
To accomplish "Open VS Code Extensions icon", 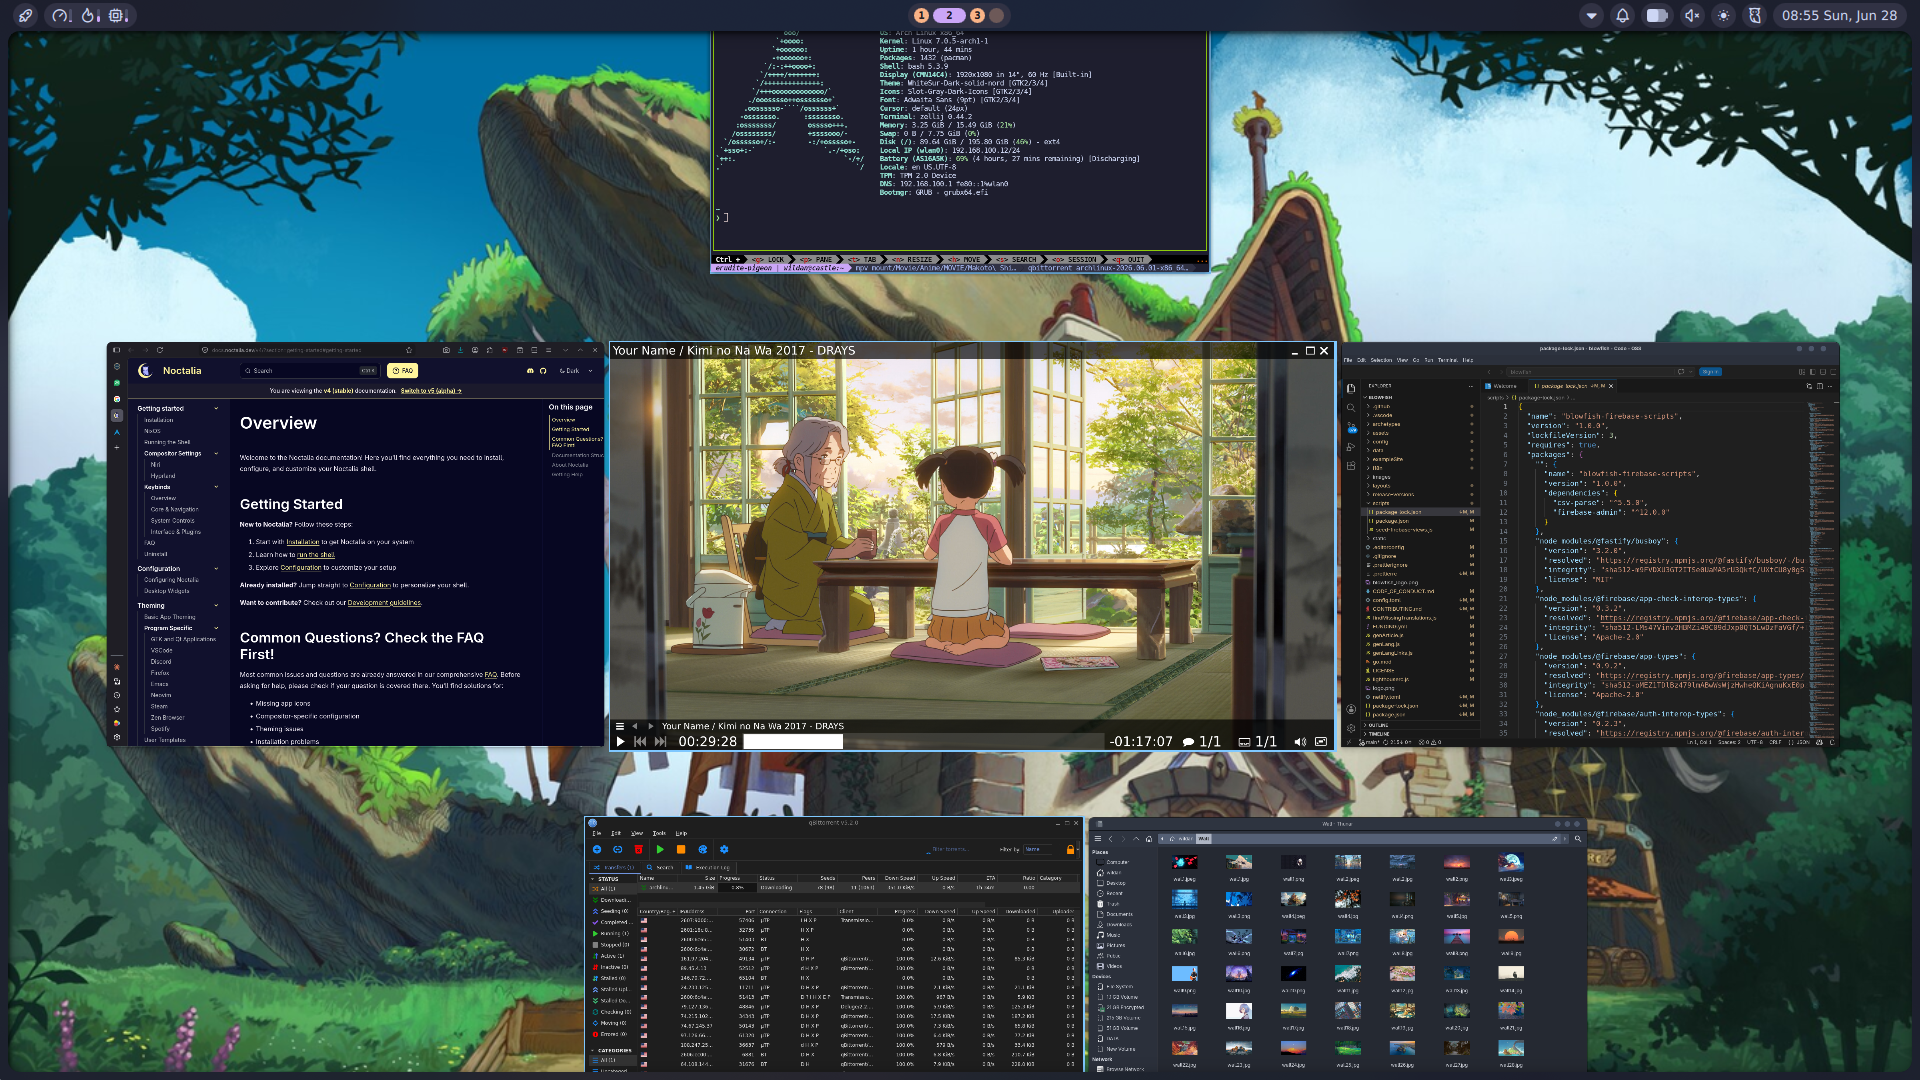I will pos(1351,466).
